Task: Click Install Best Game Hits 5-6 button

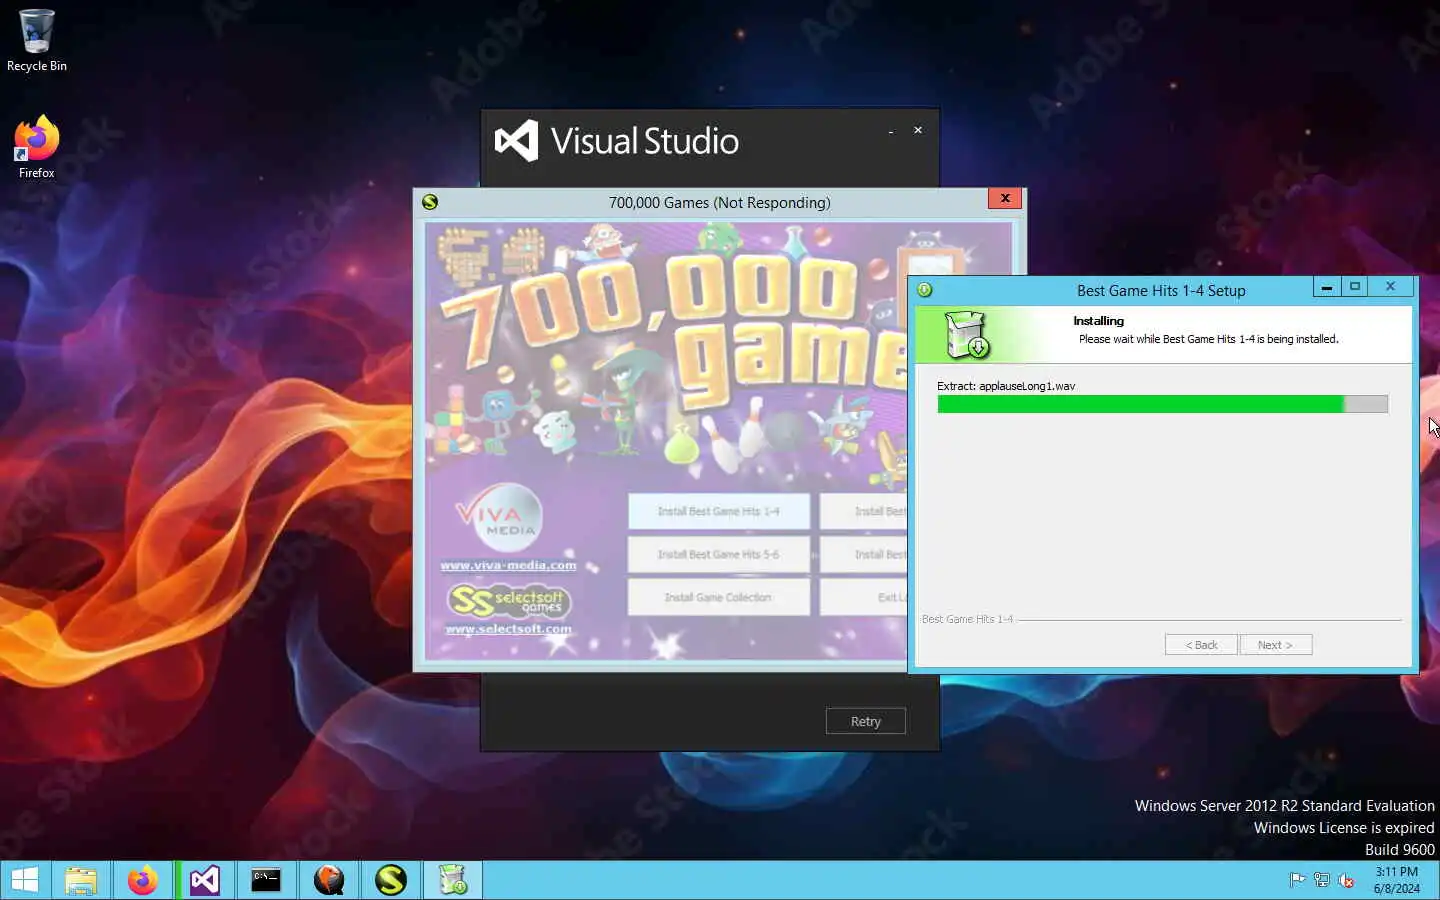Action: (x=718, y=554)
